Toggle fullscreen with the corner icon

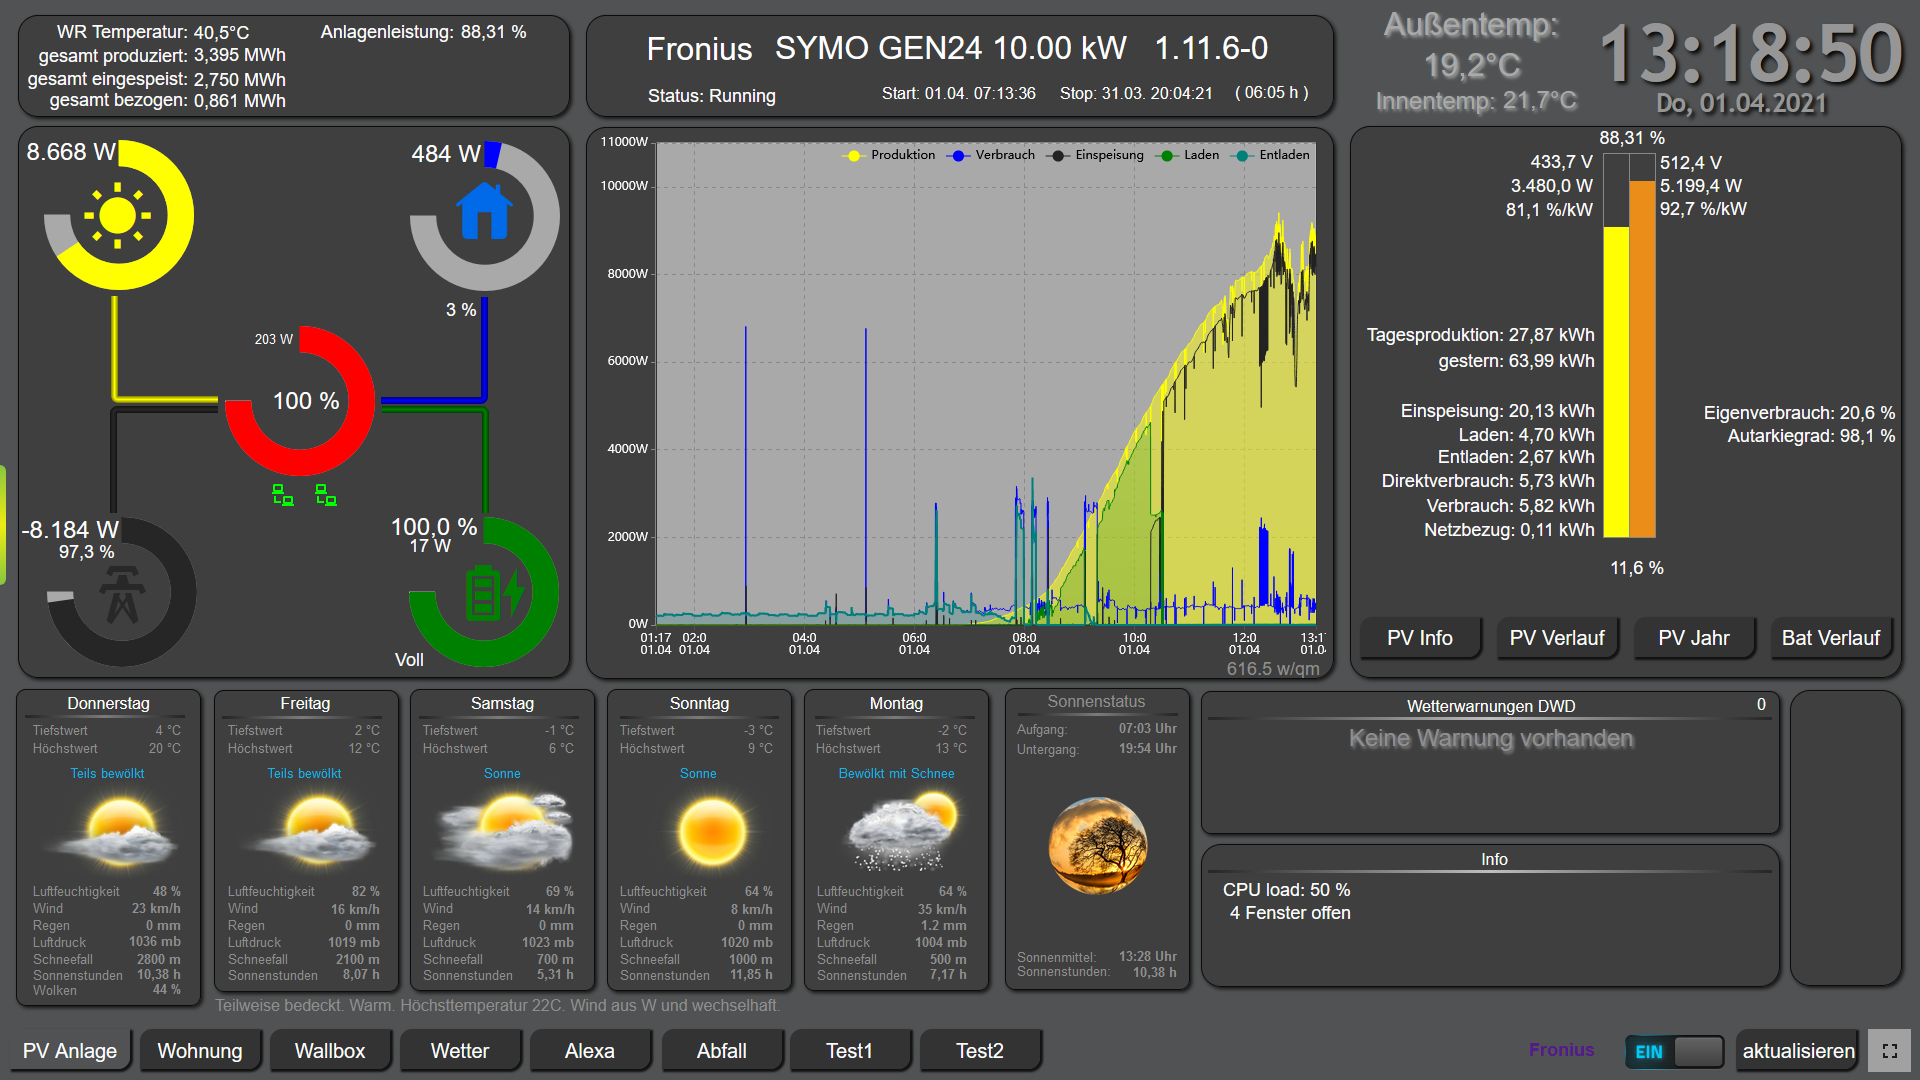pyautogui.click(x=1890, y=1051)
